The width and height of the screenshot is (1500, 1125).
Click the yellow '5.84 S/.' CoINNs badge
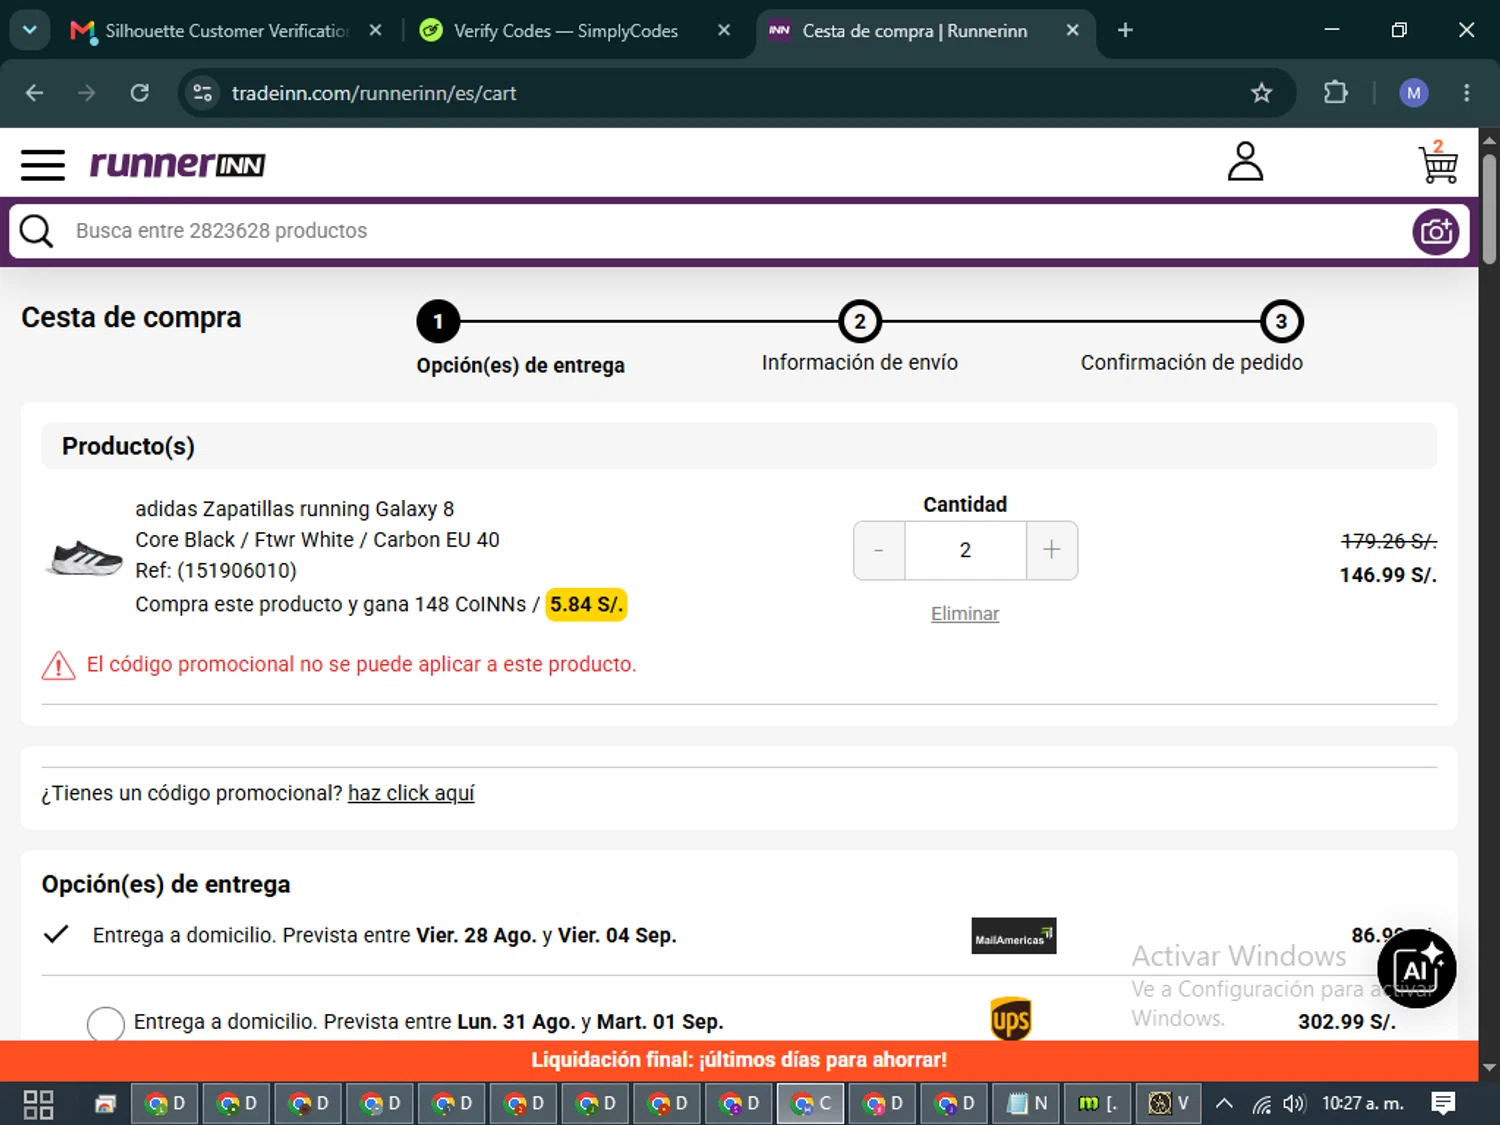pos(586,604)
